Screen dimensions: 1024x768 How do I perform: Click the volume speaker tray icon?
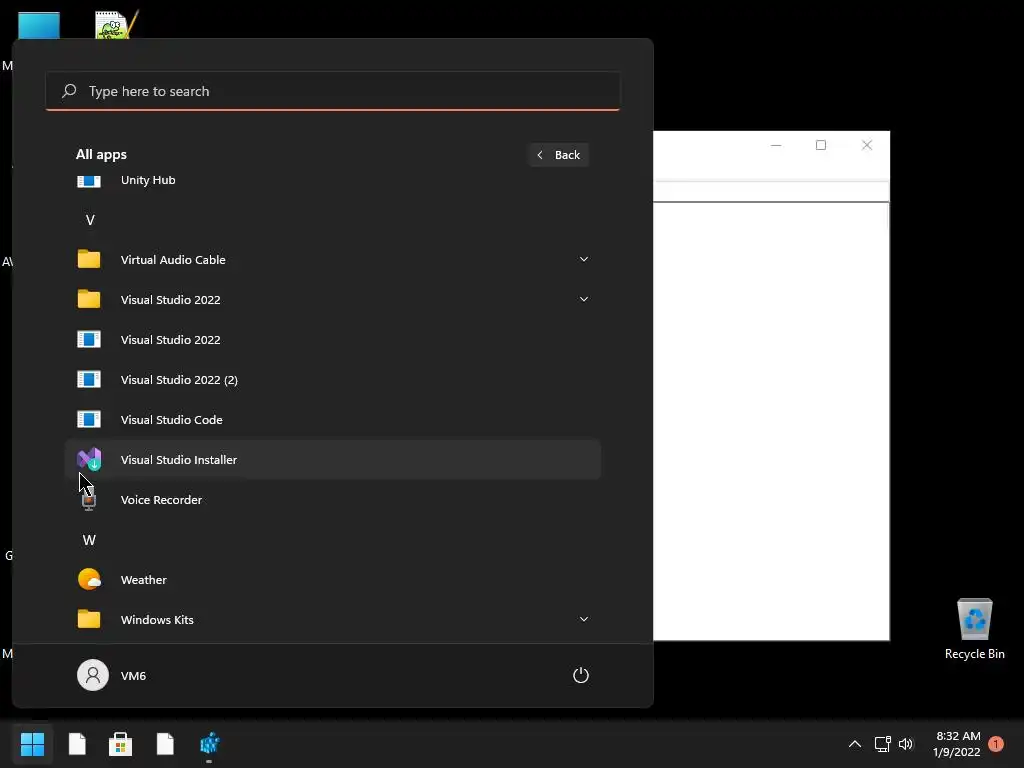click(x=906, y=744)
